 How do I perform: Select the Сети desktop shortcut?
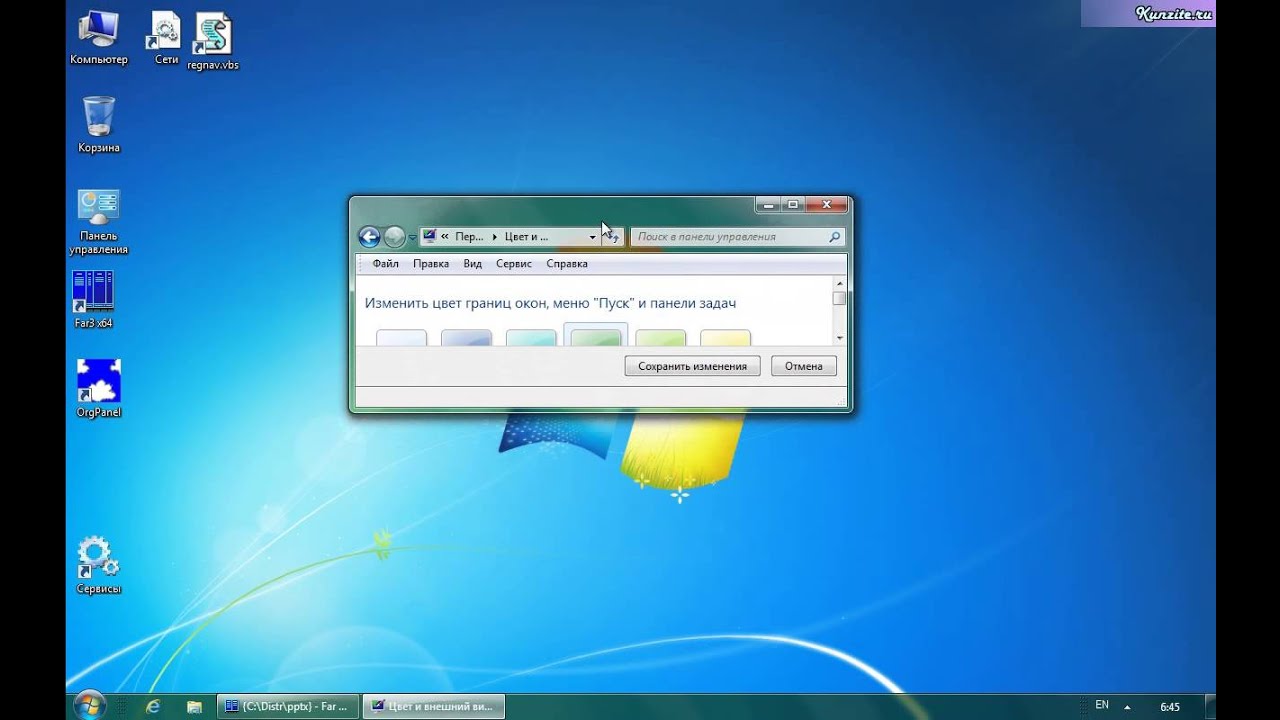[166, 38]
